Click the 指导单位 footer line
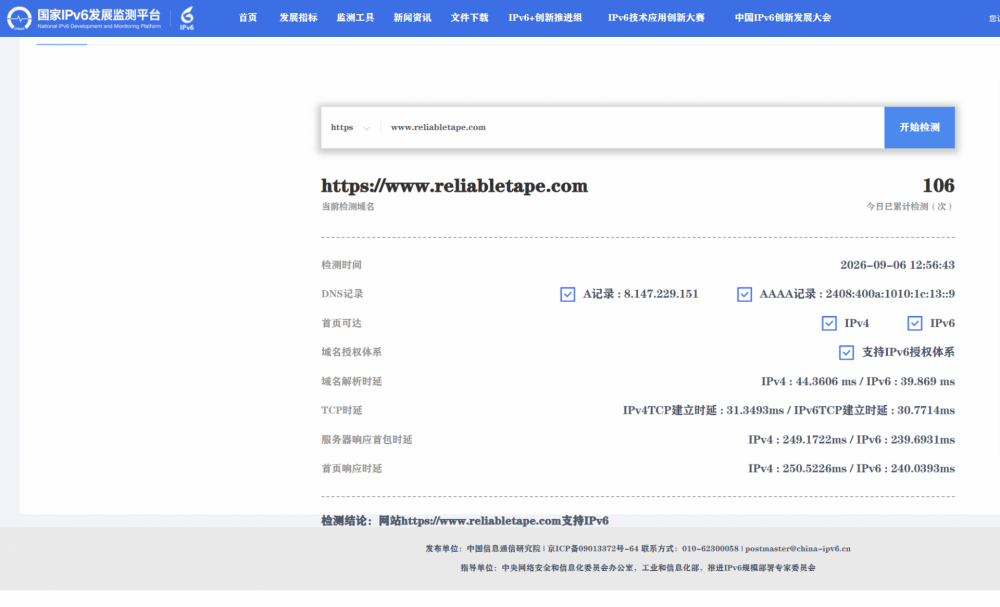 click(x=638, y=567)
